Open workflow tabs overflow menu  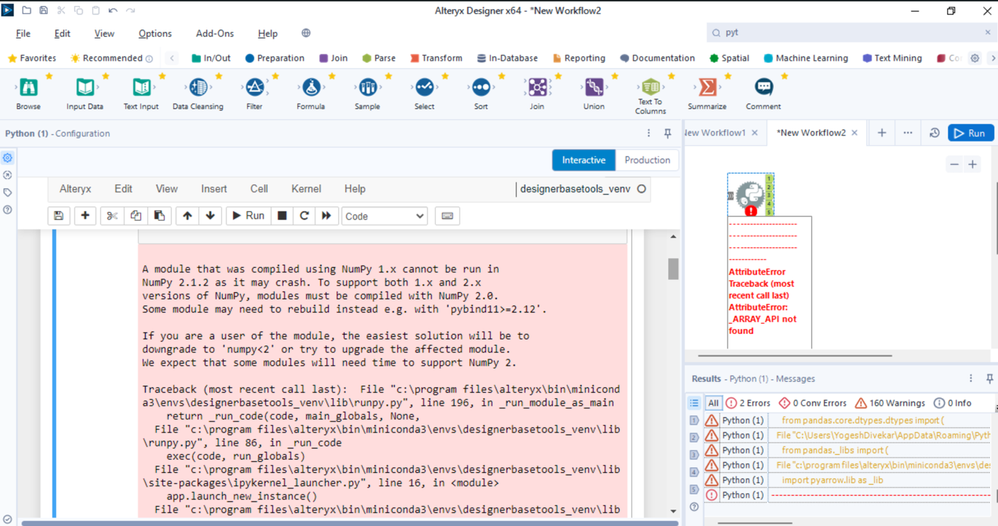click(x=908, y=133)
